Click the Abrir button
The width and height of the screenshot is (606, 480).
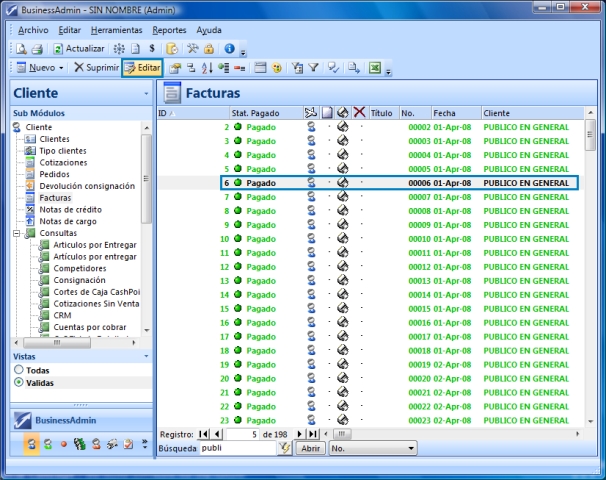(x=310, y=449)
